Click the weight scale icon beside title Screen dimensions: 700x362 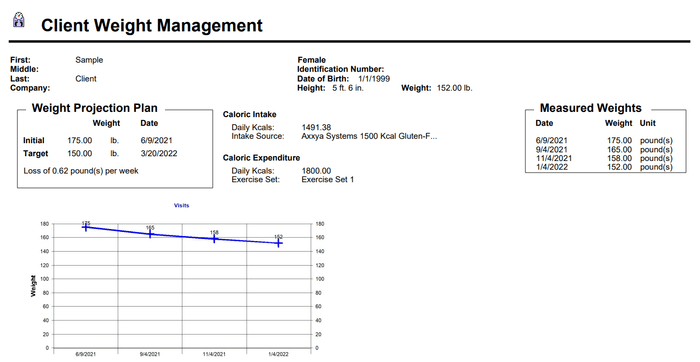19,20
